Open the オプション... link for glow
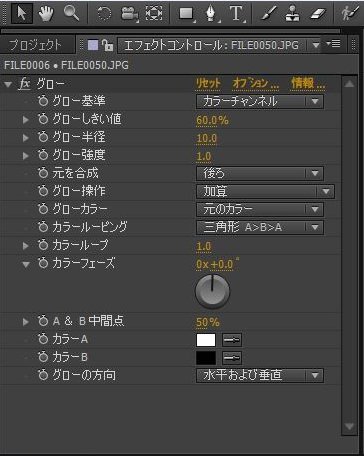The image size is (364, 456). (x=256, y=83)
